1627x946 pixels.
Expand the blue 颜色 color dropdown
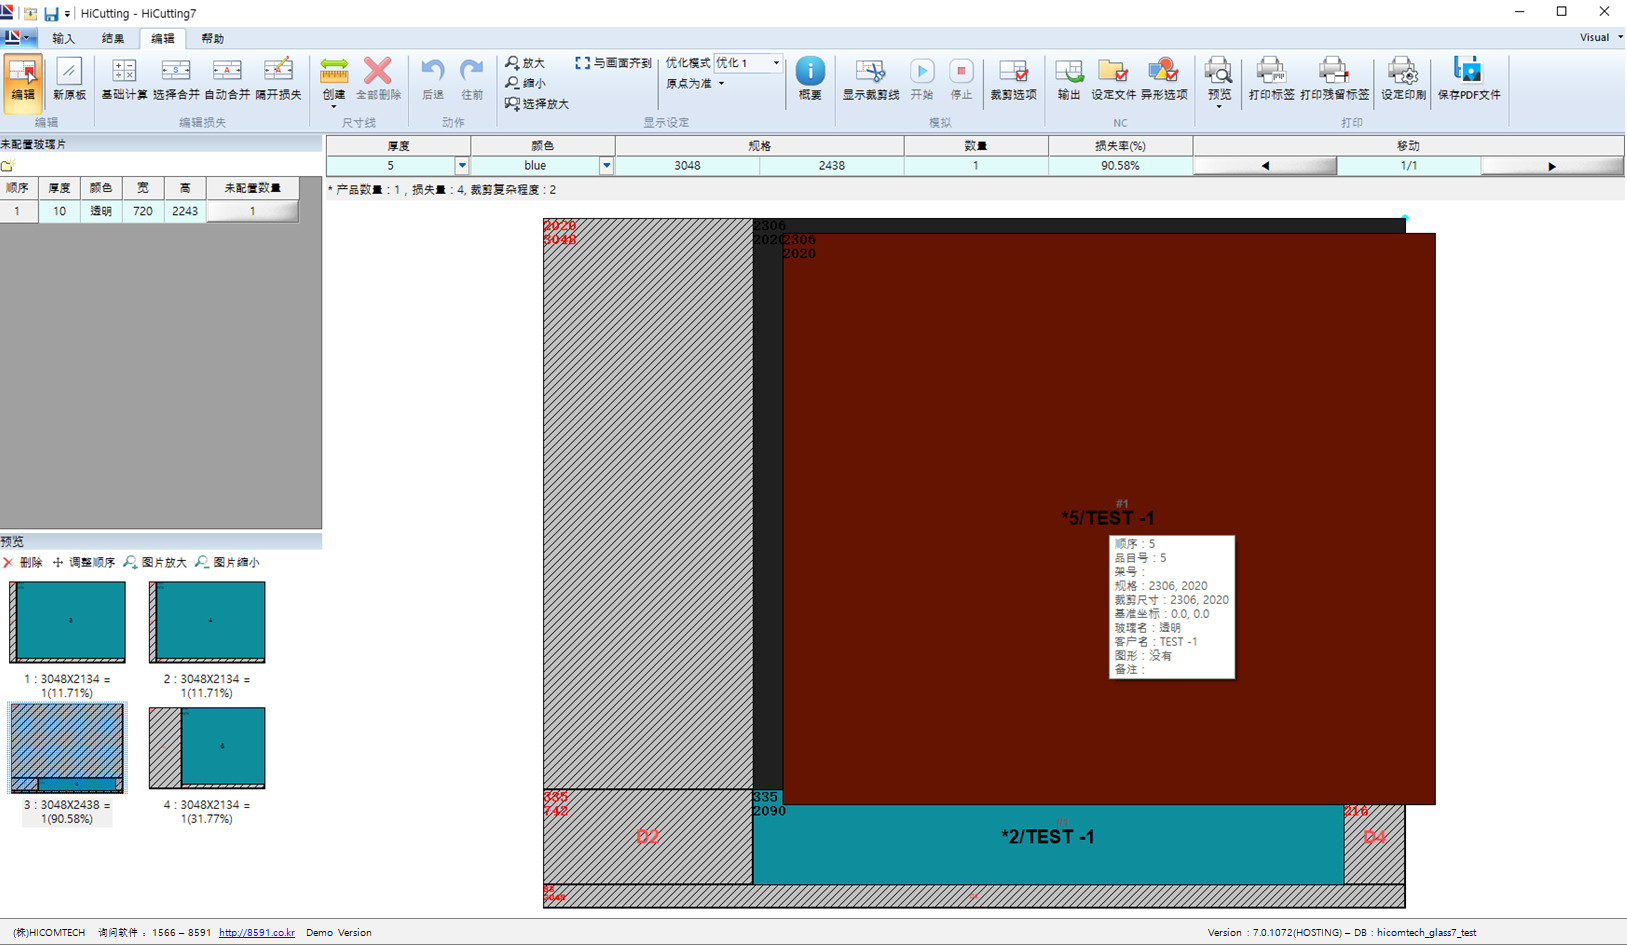pos(606,166)
